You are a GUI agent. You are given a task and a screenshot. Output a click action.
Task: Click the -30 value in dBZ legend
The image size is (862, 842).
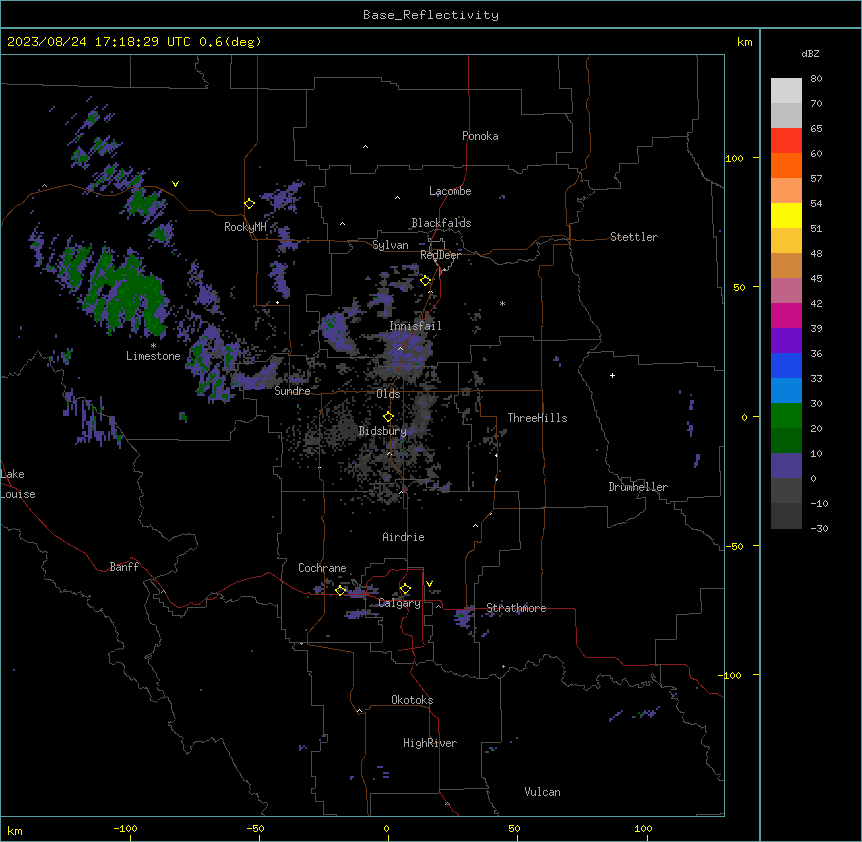pyautogui.click(x=820, y=529)
